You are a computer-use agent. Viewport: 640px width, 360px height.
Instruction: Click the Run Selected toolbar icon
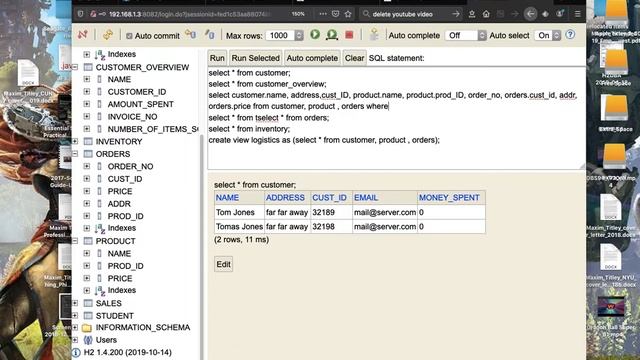click(332, 35)
